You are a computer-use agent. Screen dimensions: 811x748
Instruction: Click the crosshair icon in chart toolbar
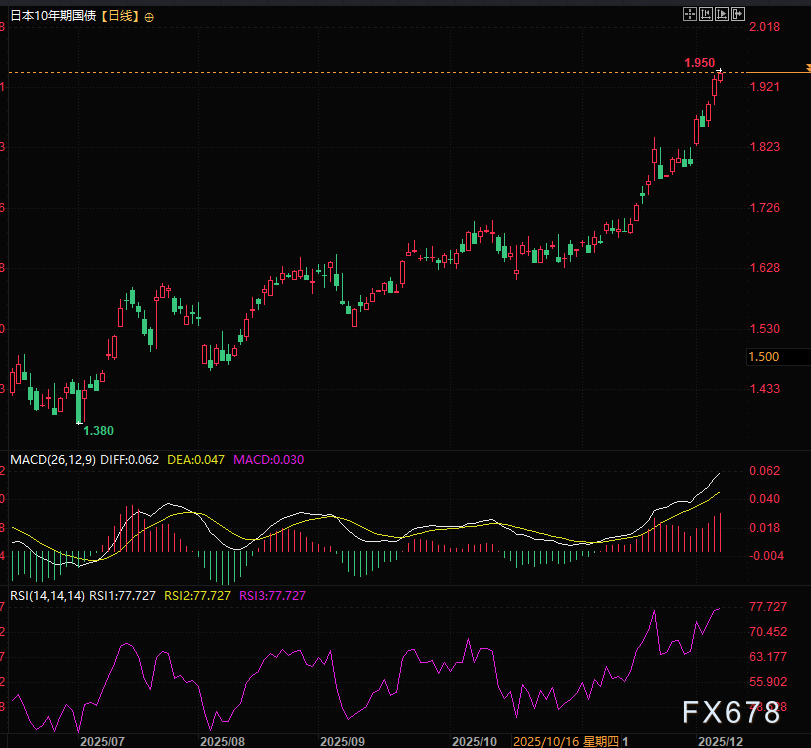[689, 13]
